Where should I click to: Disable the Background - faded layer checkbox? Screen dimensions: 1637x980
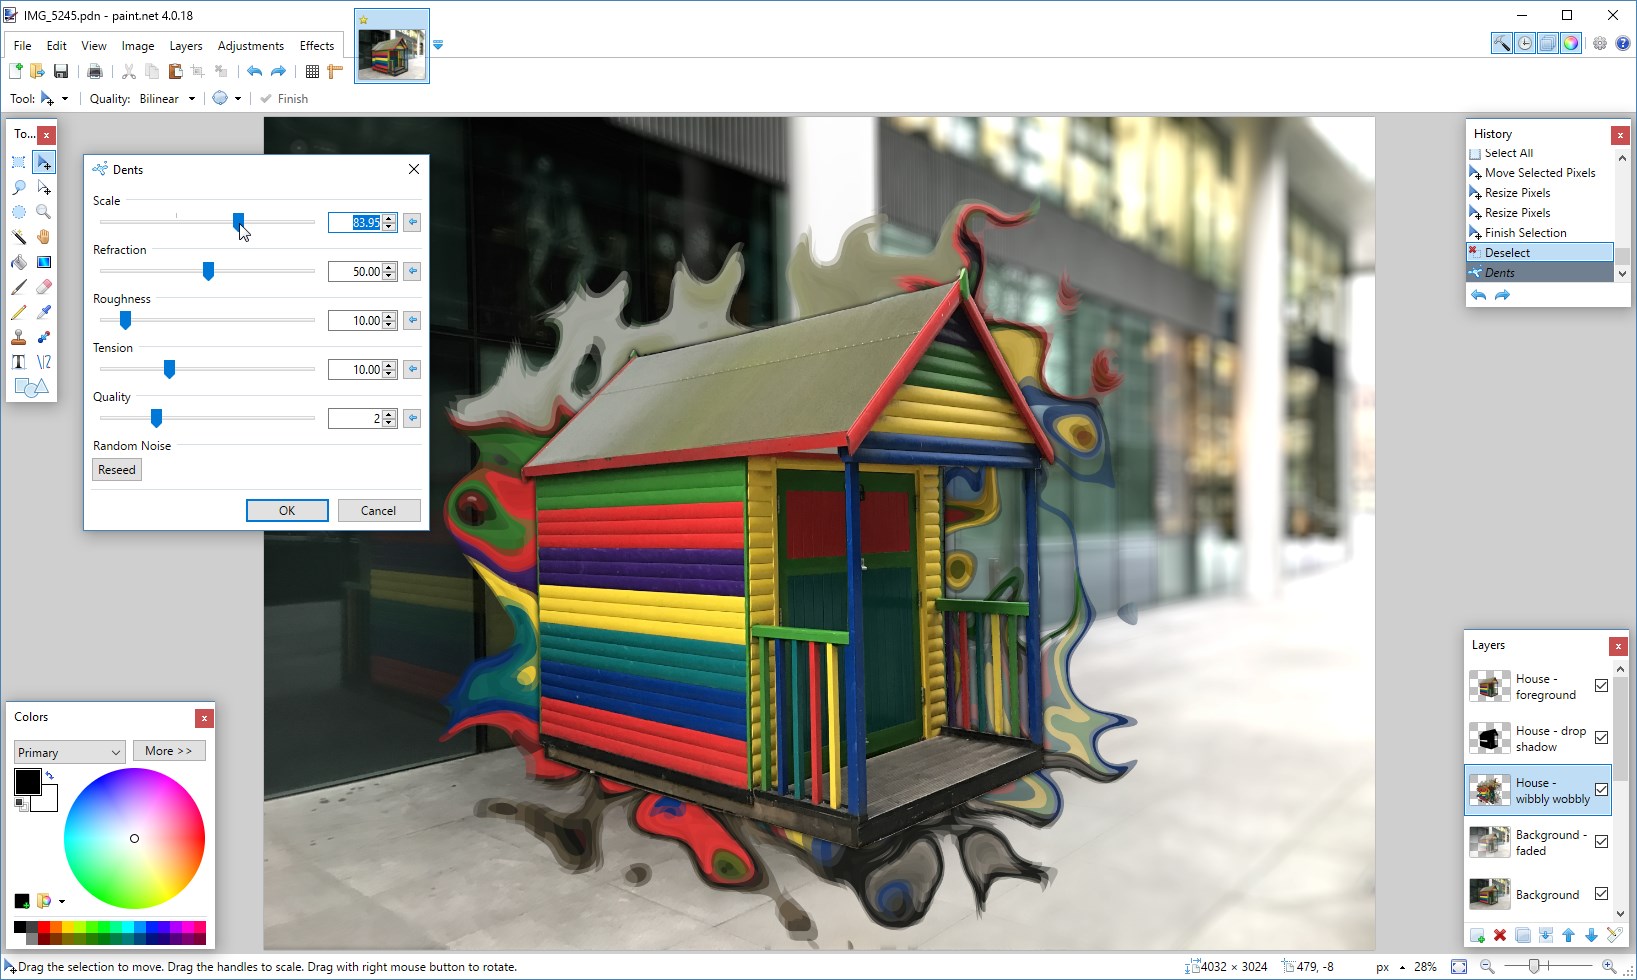[x=1601, y=841]
